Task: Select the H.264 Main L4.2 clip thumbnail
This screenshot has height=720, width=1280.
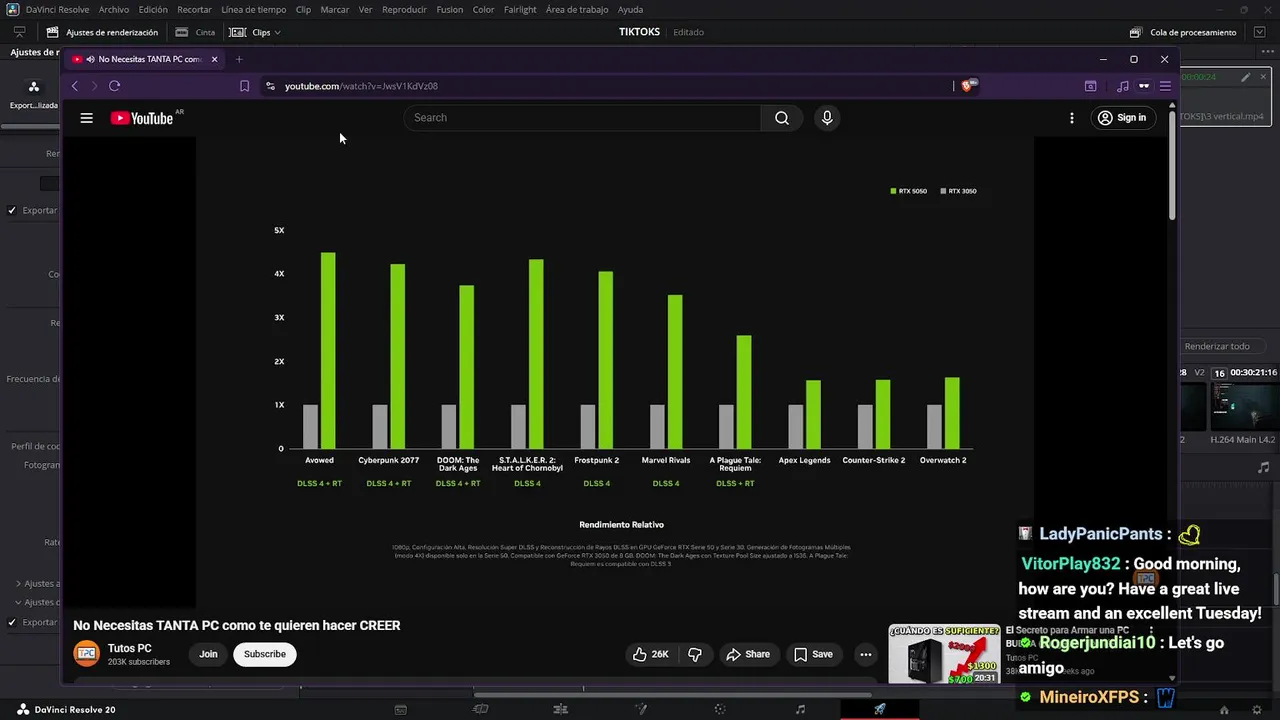Action: click(x=1243, y=407)
